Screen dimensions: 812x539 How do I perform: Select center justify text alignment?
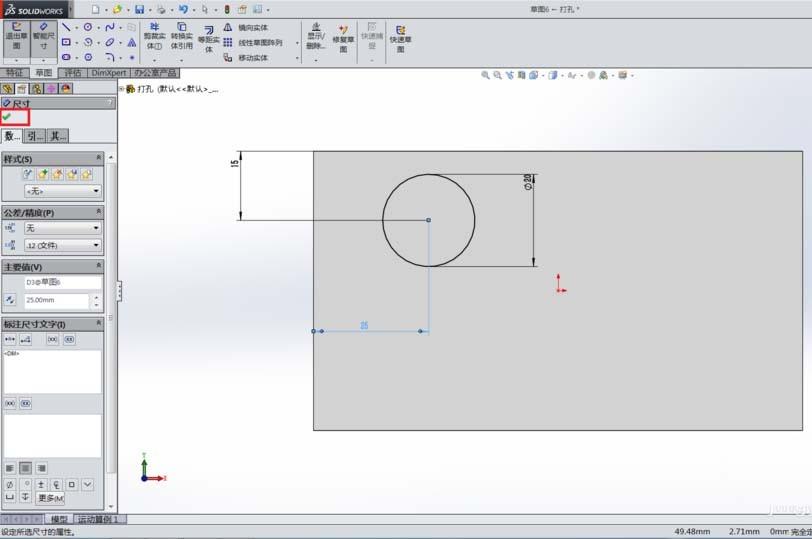pos(25,468)
